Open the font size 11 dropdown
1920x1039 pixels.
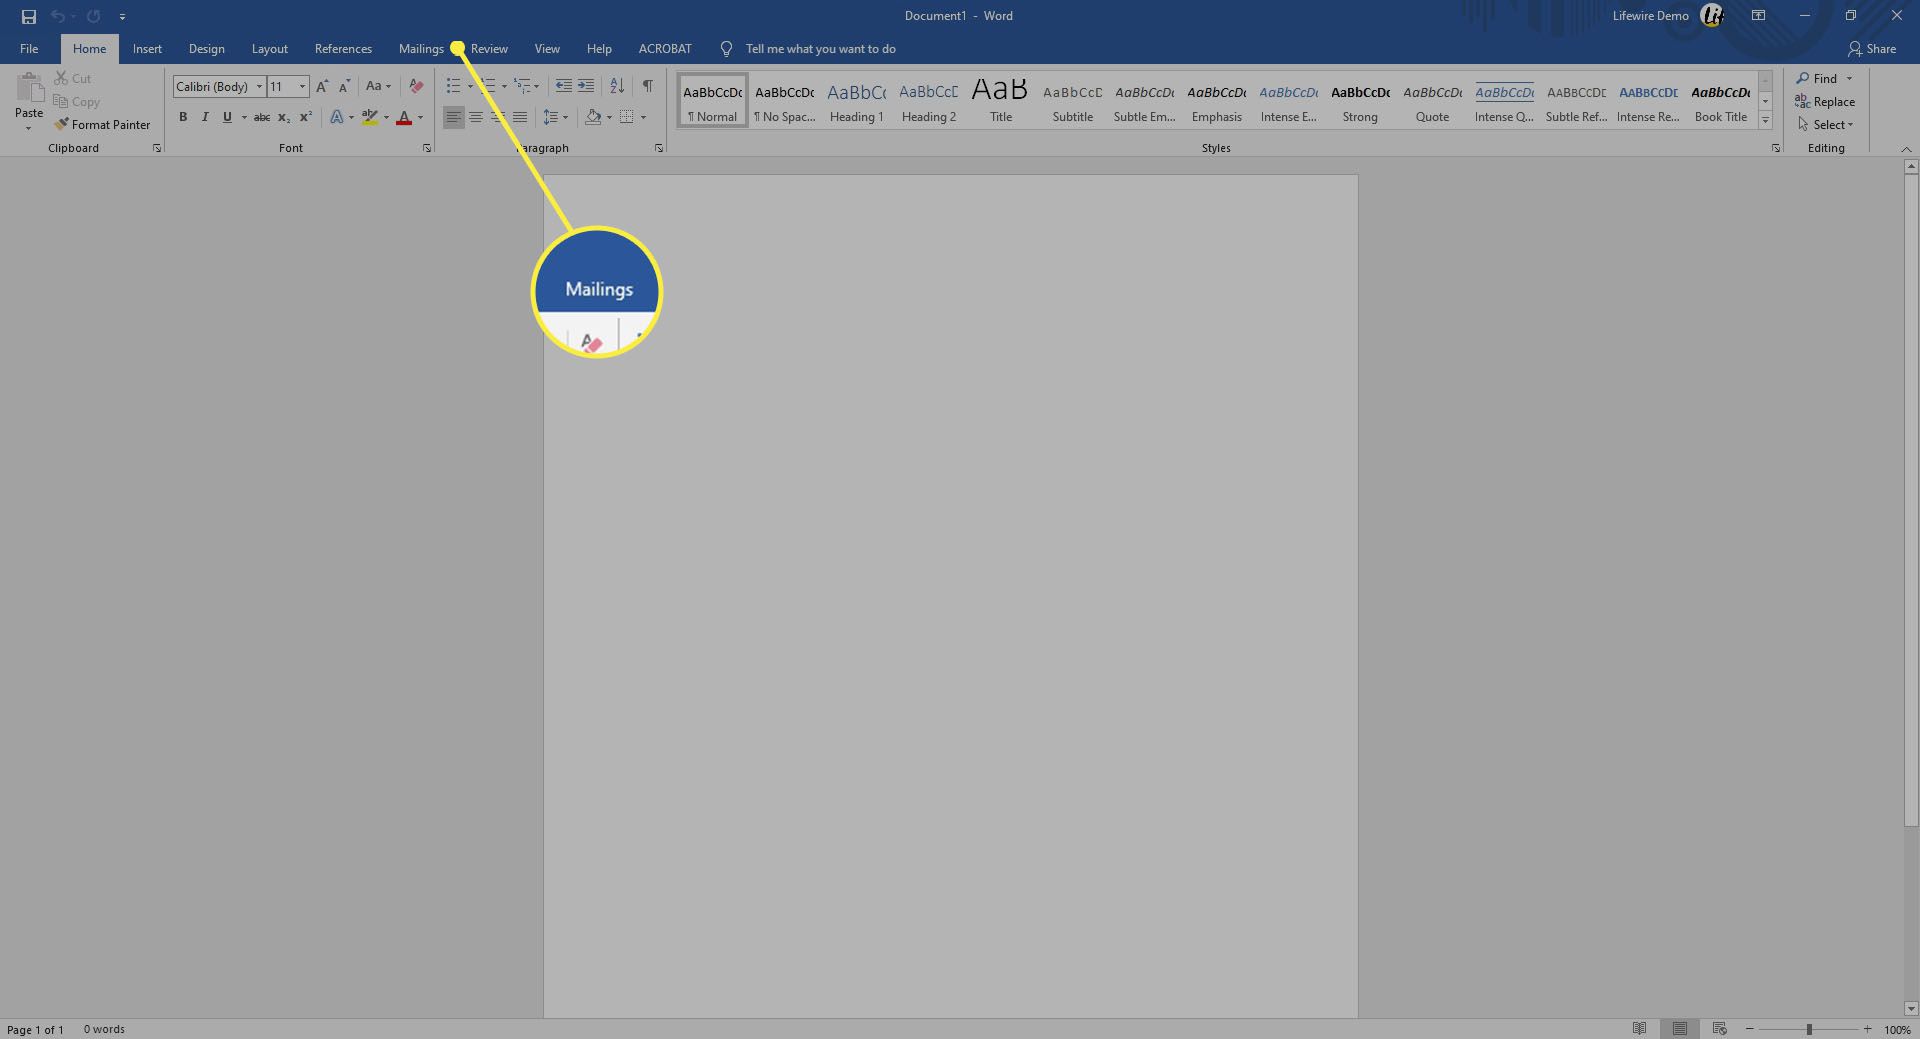coord(303,87)
